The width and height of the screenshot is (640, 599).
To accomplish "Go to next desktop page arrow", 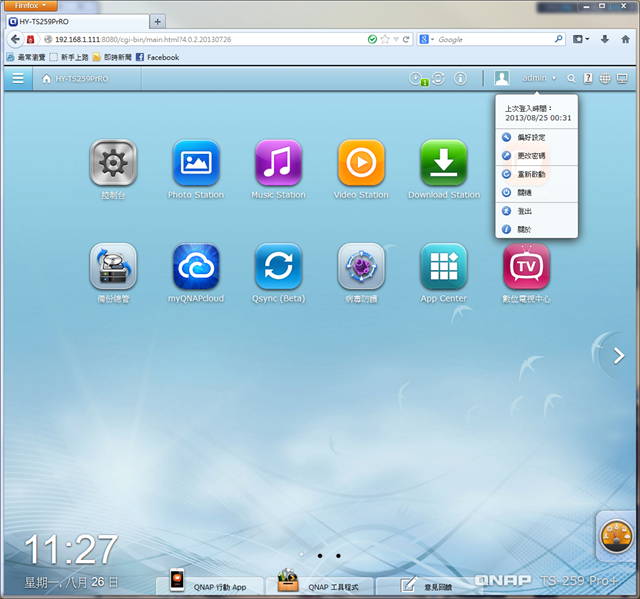I will (619, 356).
